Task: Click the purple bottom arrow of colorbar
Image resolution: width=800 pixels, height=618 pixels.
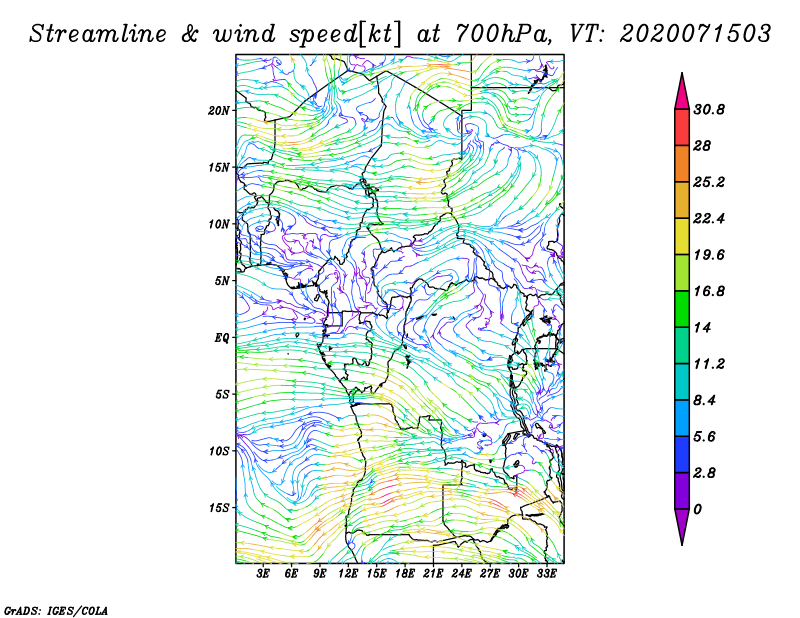Action: 682,526
